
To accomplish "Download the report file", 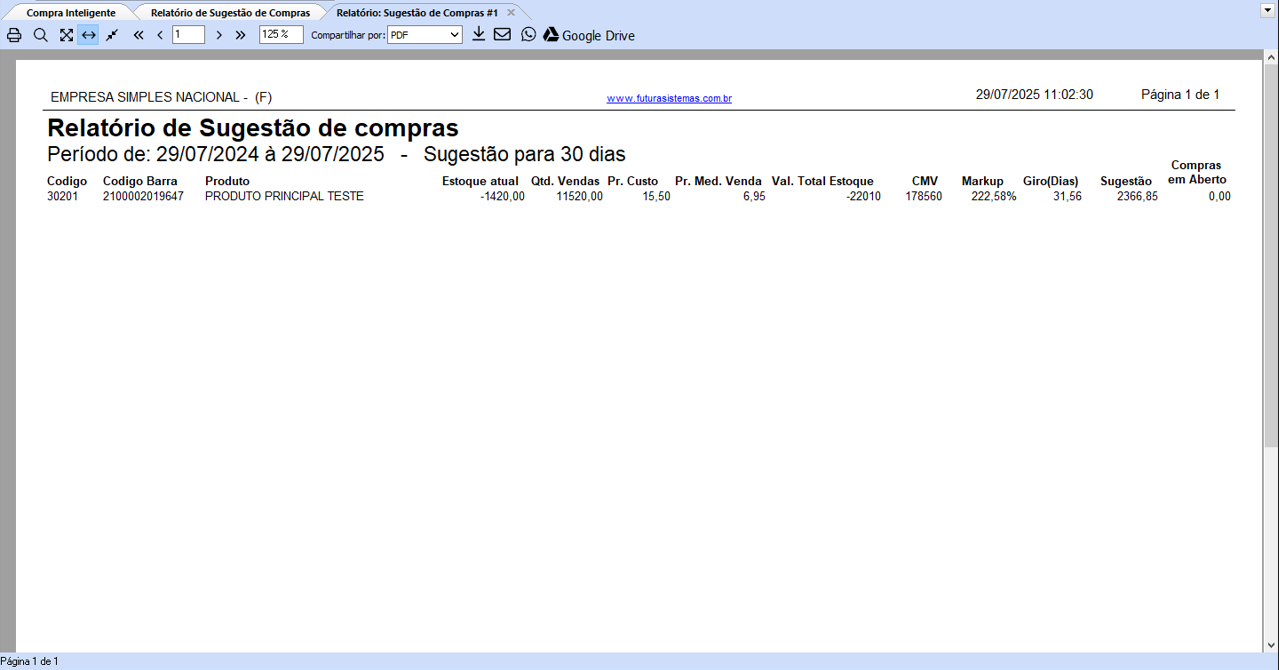I will click(479, 34).
